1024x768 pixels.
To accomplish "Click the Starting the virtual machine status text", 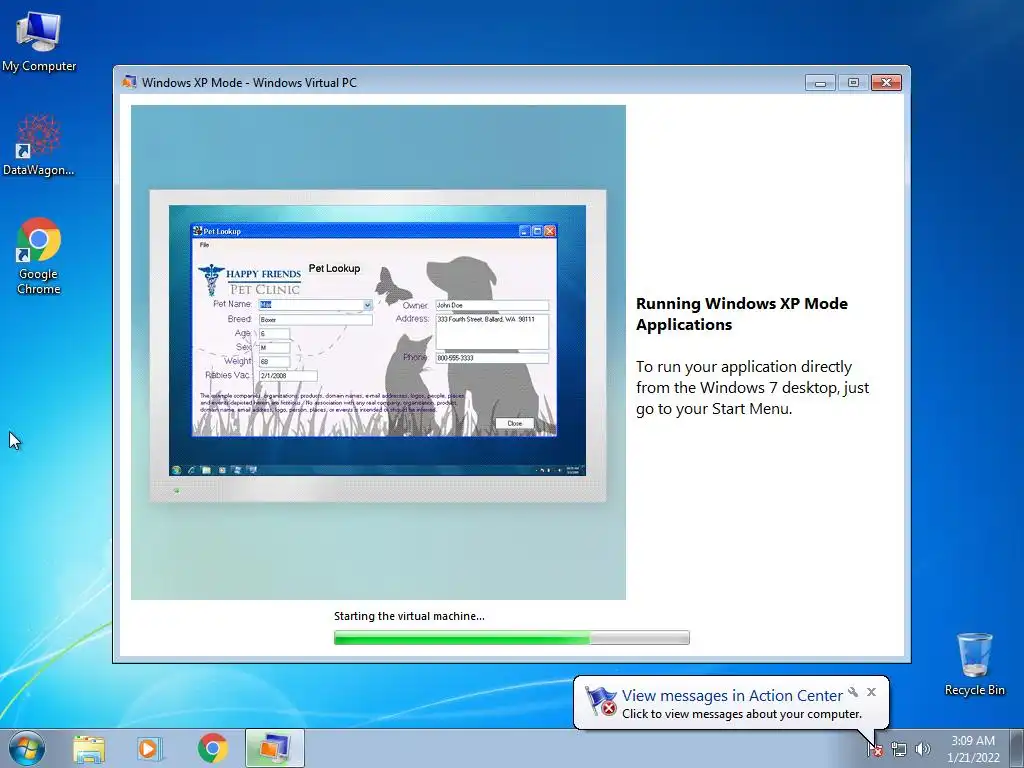I will pos(409,616).
